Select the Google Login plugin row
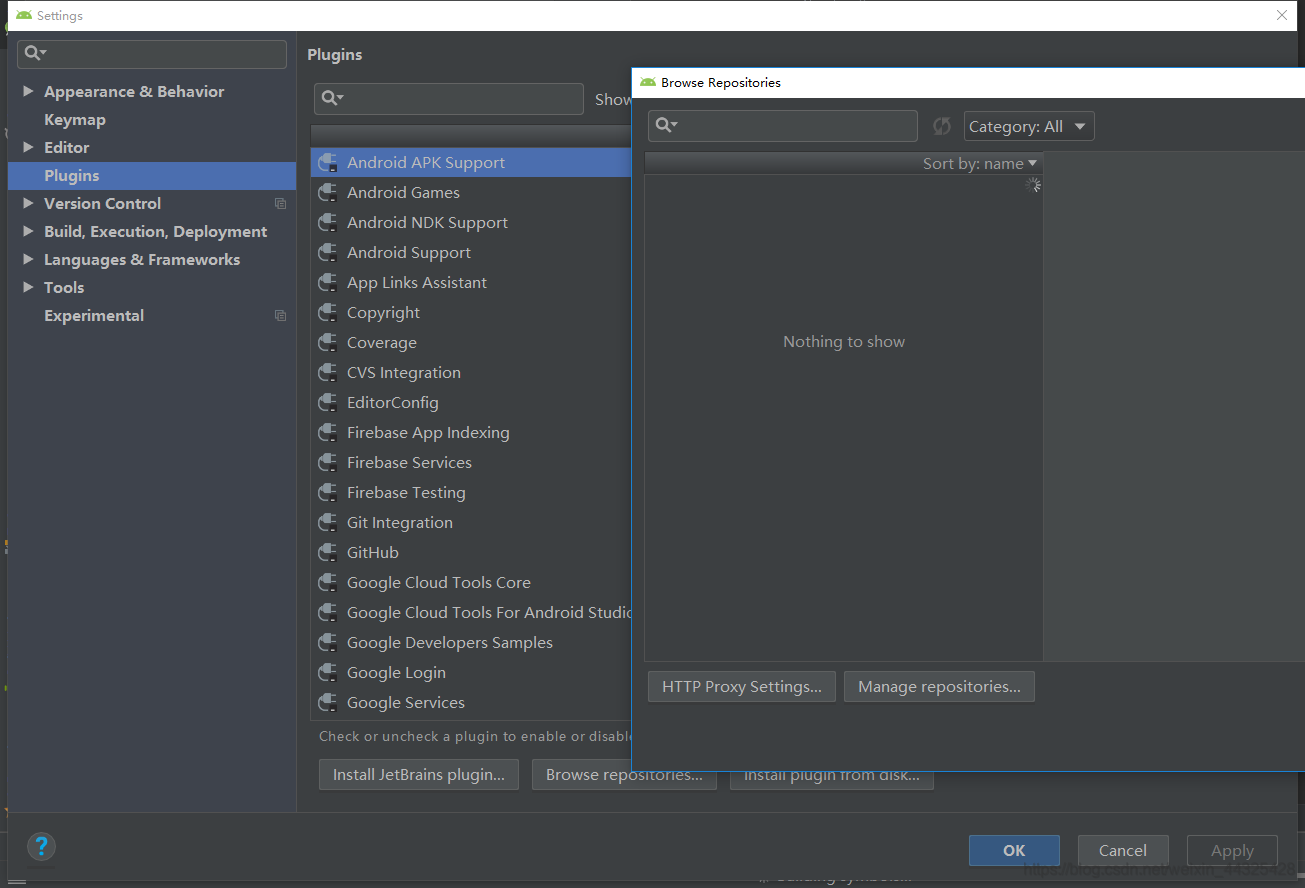Screen dimensions: 1305x888 click(471, 673)
